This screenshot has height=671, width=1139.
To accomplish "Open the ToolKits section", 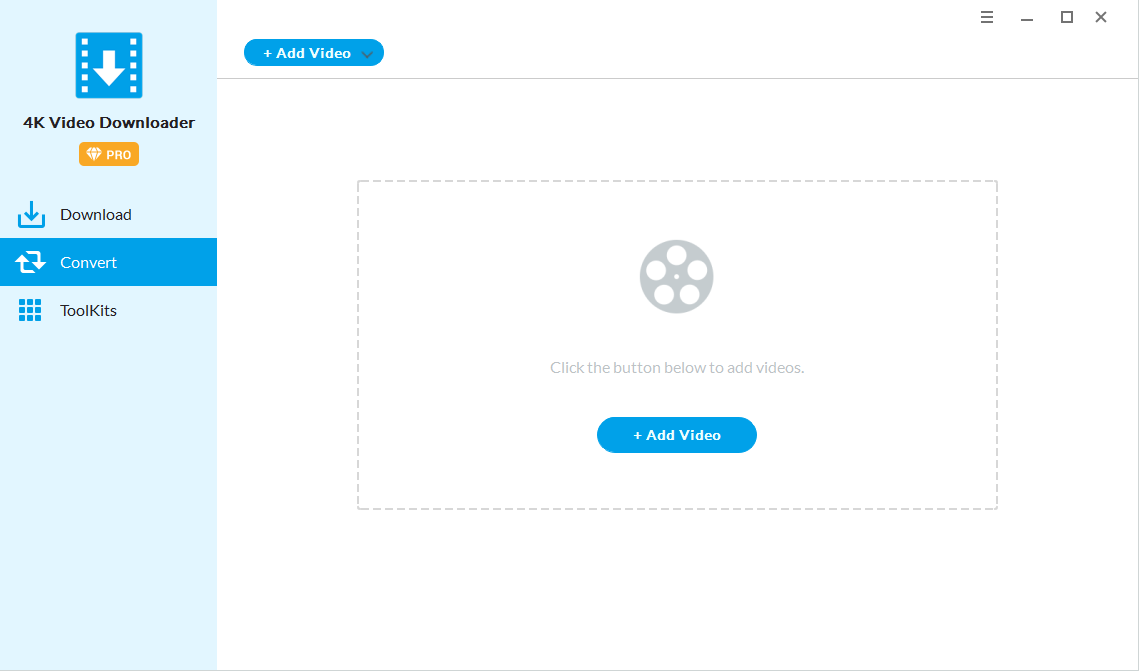I will (108, 310).
